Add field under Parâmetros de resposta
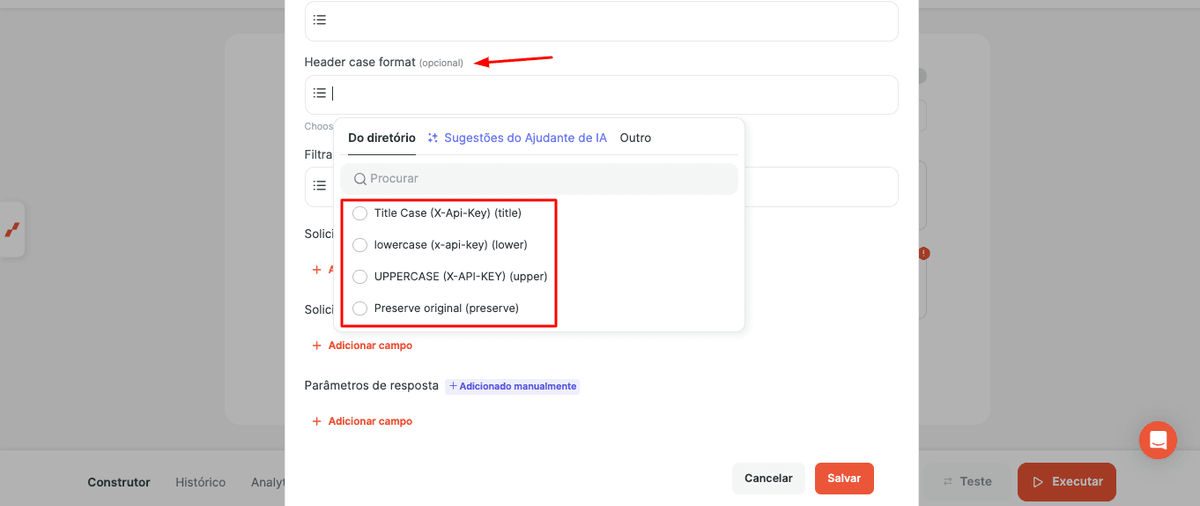Viewport: 1200px width, 506px height. 362,421
